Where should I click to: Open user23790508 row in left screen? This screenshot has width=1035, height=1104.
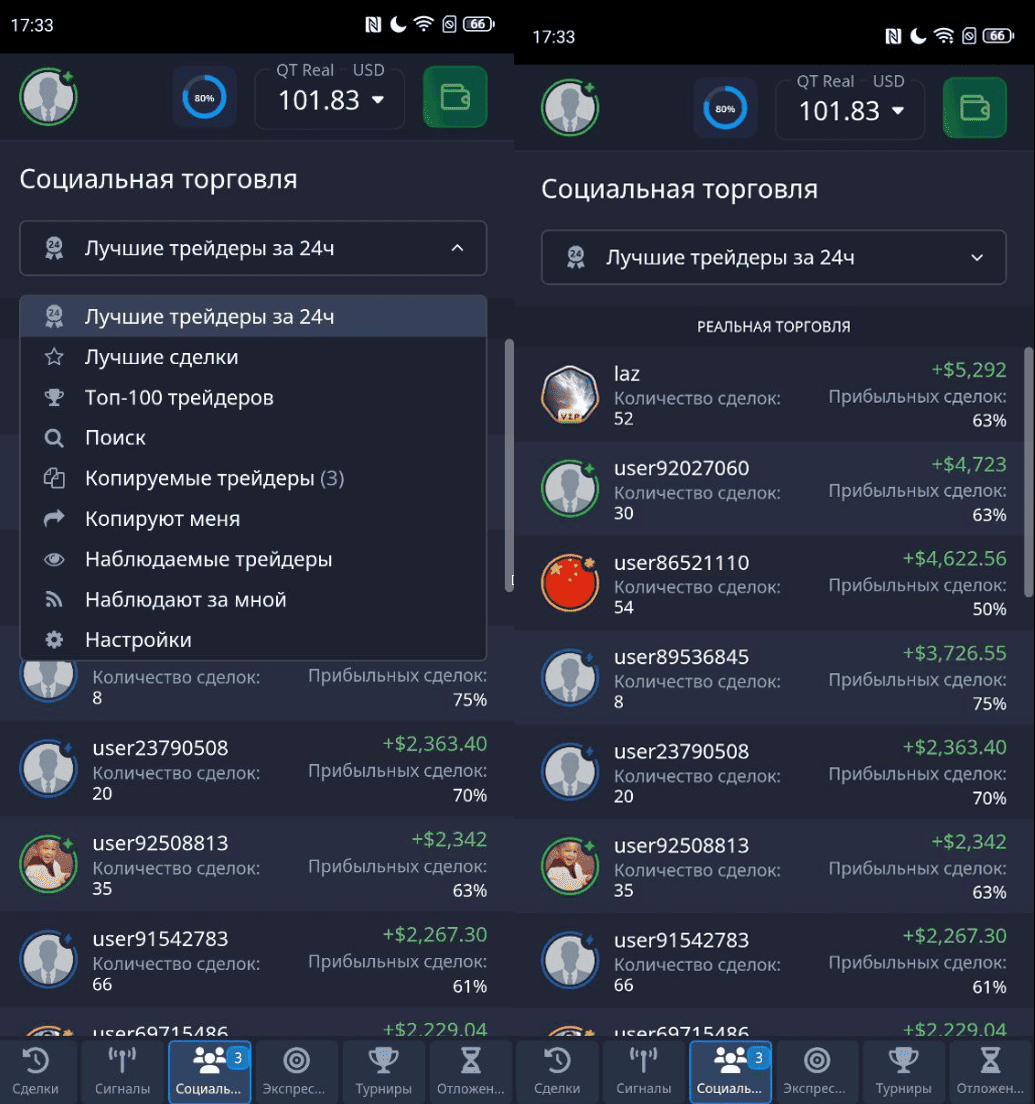coord(253,770)
